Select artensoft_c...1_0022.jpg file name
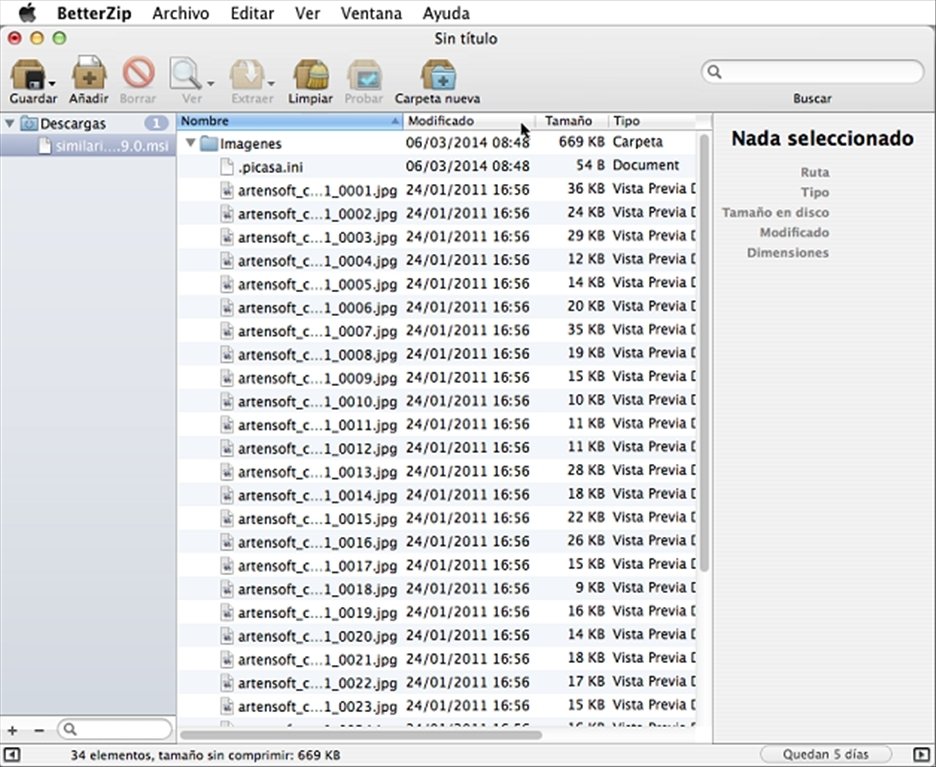Screen dimensions: 936x767 pos(317,683)
